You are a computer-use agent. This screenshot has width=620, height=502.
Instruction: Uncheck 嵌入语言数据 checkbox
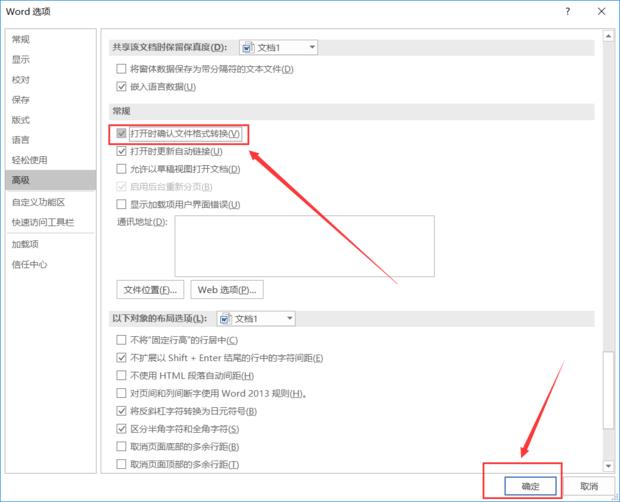(x=122, y=87)
